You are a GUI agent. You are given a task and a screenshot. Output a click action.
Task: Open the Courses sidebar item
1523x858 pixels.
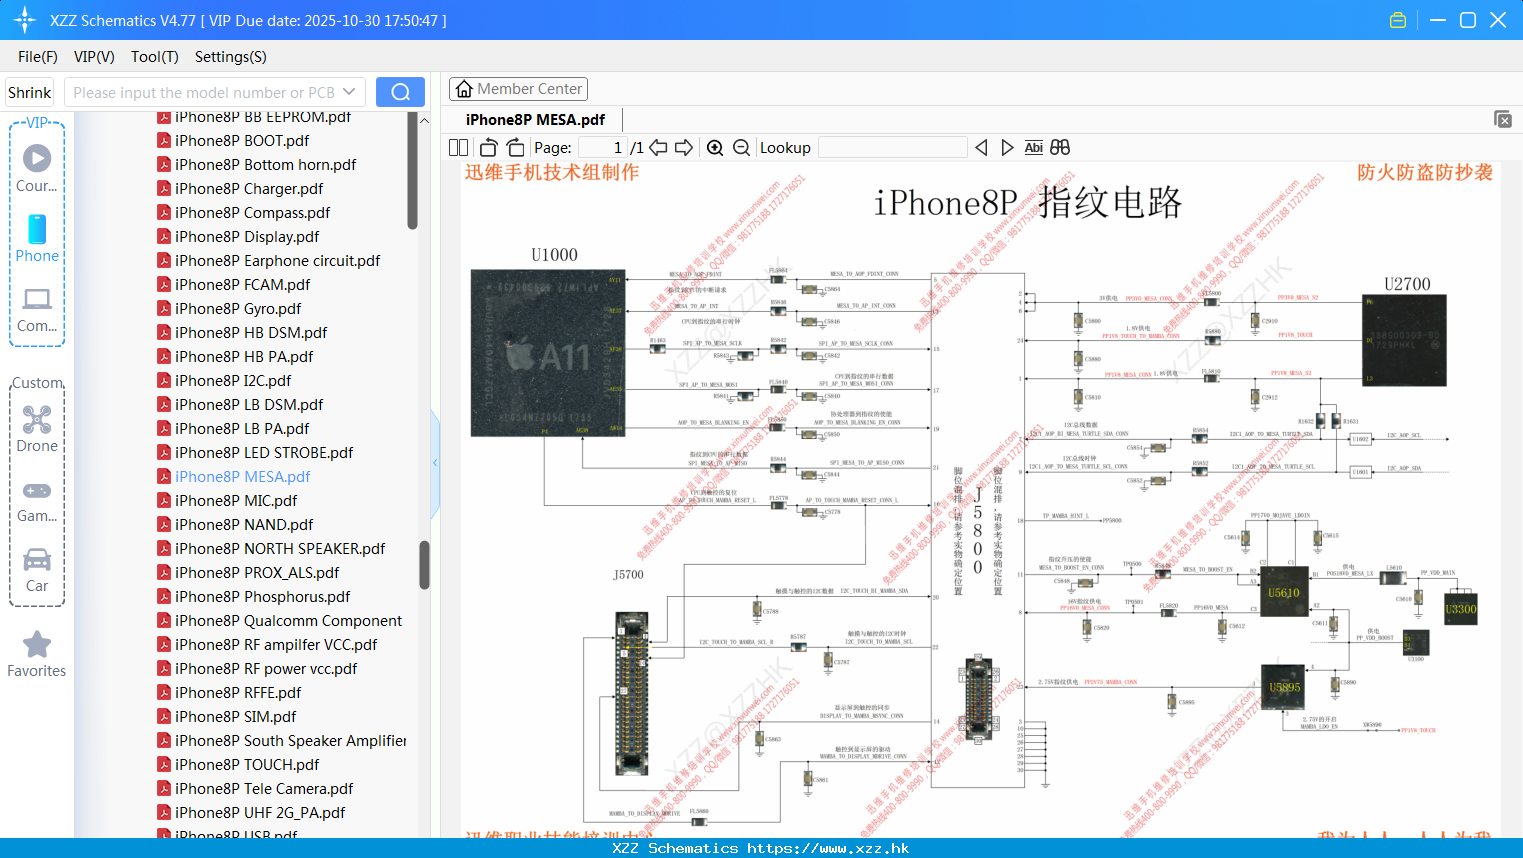[x=37, y=168]
